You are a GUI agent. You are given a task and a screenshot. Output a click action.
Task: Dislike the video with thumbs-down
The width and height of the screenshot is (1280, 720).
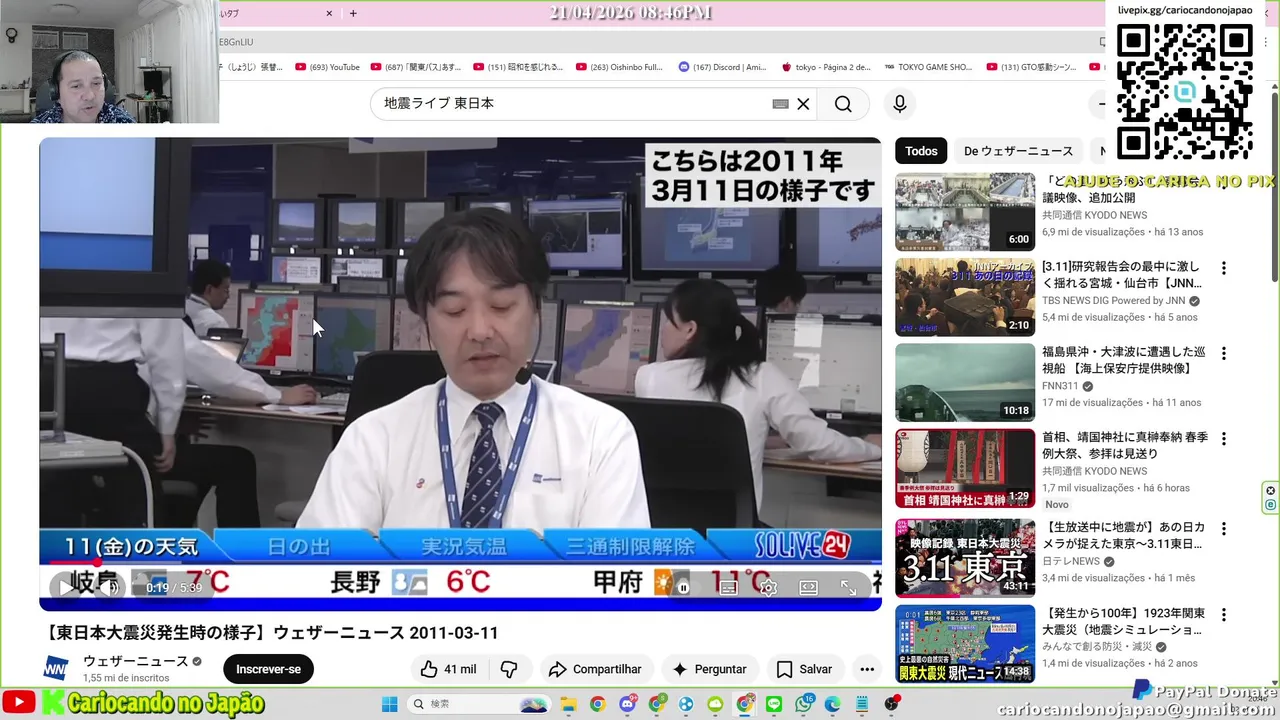pos(509,669)
